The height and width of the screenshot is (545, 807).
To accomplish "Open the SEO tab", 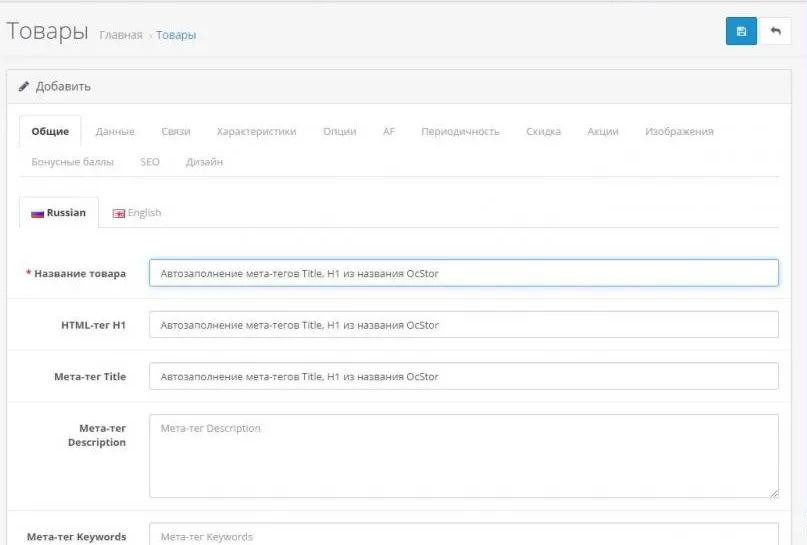I will click(150, 161).
